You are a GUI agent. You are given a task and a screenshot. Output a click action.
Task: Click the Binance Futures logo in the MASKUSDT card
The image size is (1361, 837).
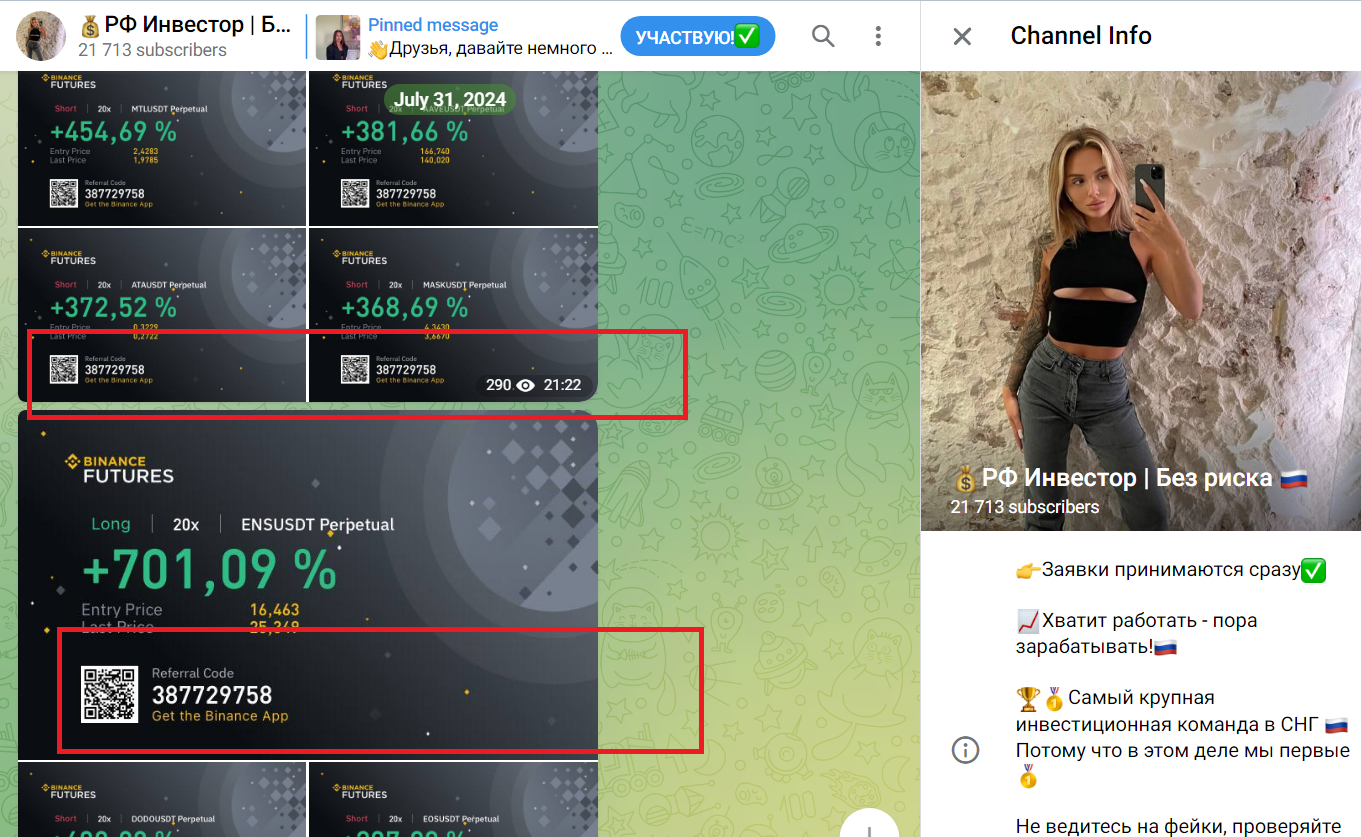tap(360, 257)
